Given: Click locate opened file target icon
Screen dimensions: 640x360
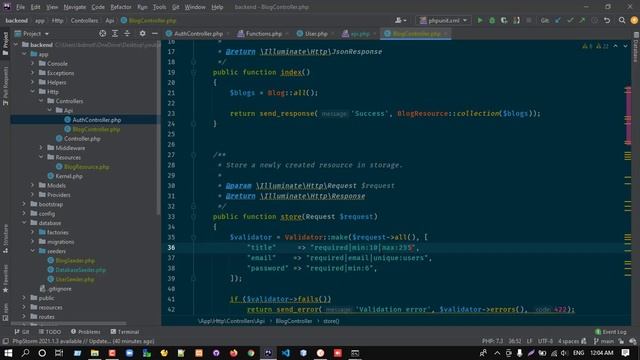Looking at the screenshot, I should click(102, 33).
